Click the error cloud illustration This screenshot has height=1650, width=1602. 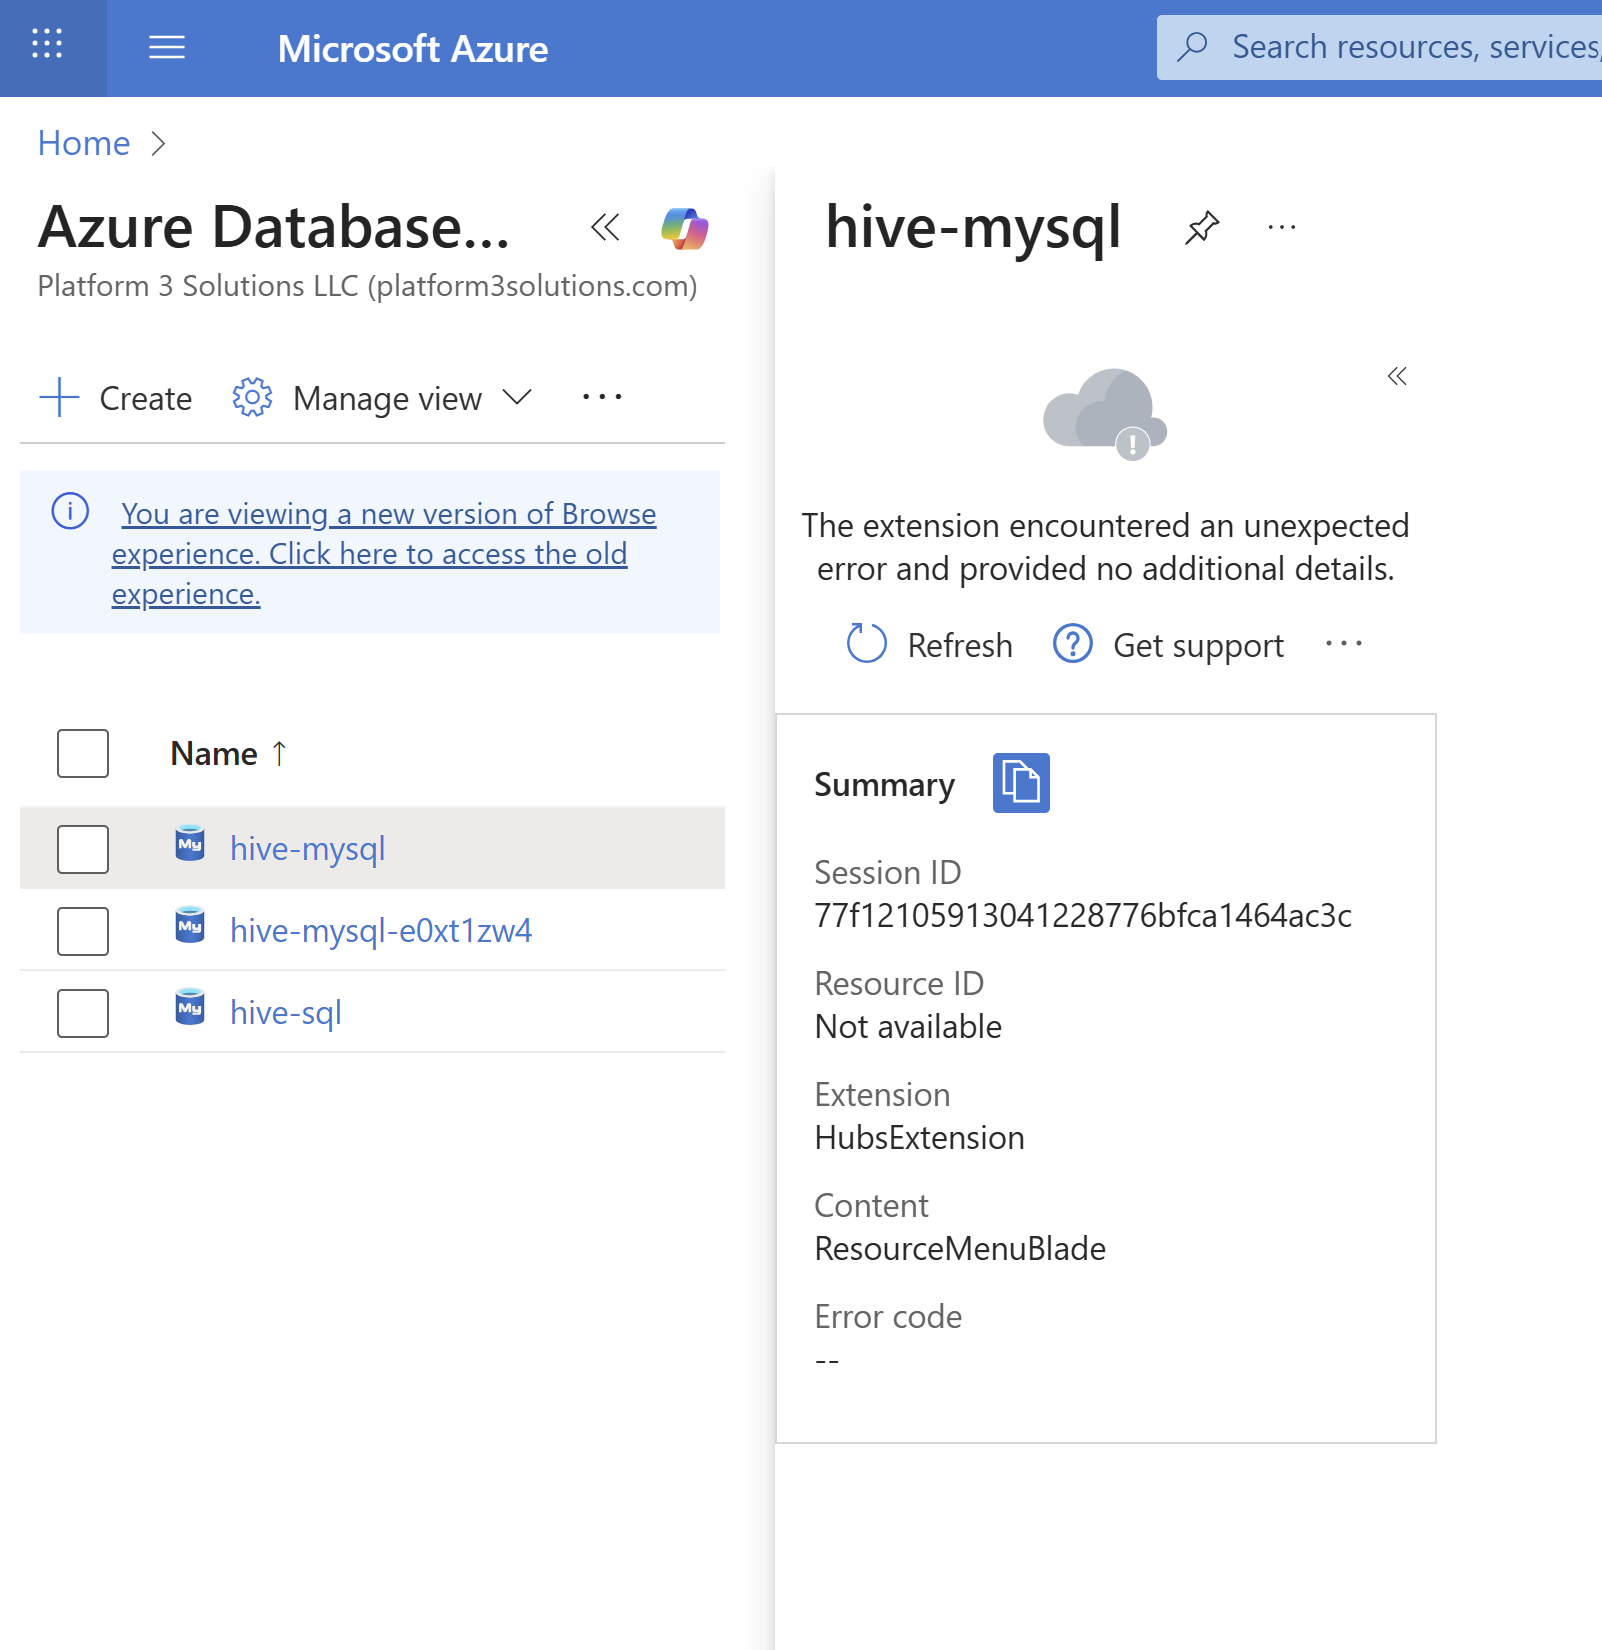click(x=1105, y=413)
